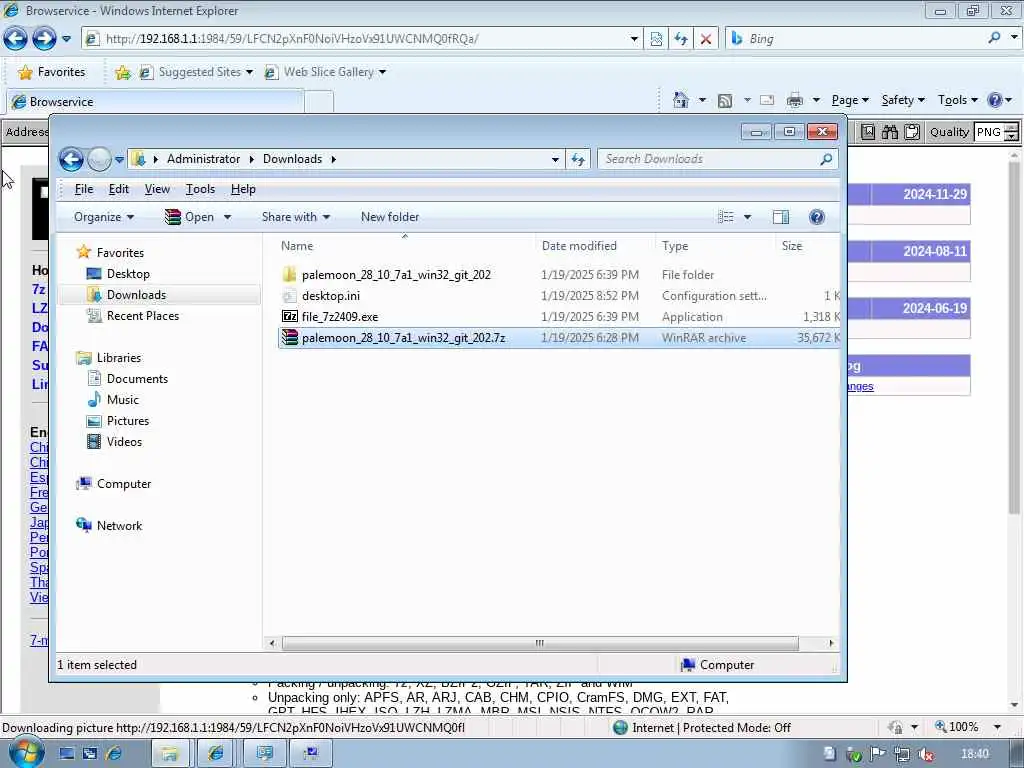Open the File menu in Explorer

(x=84, y=189)
